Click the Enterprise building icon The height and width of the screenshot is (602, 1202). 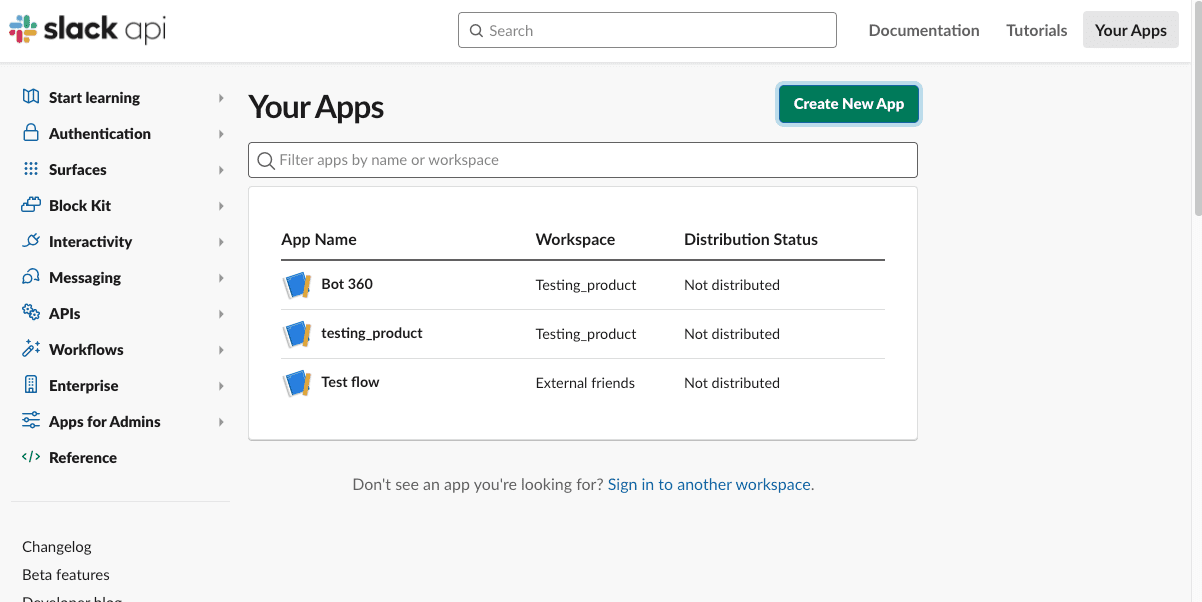[x=31, y=385]
